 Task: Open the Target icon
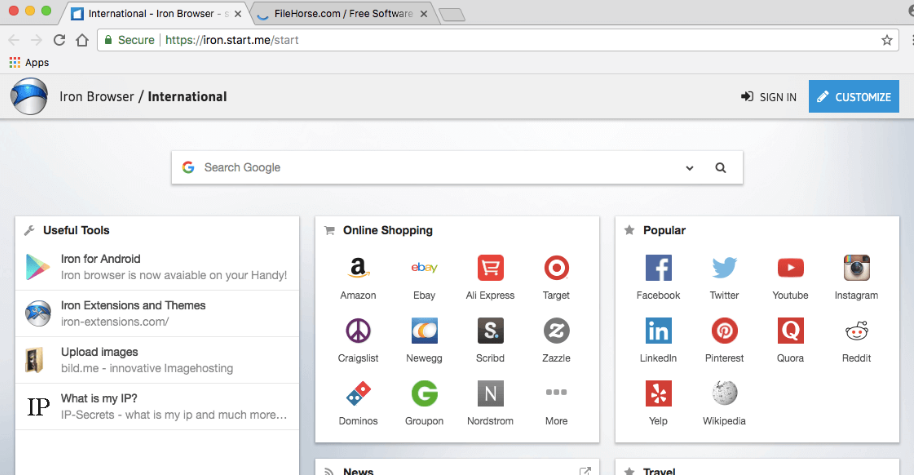click(556, 268)
